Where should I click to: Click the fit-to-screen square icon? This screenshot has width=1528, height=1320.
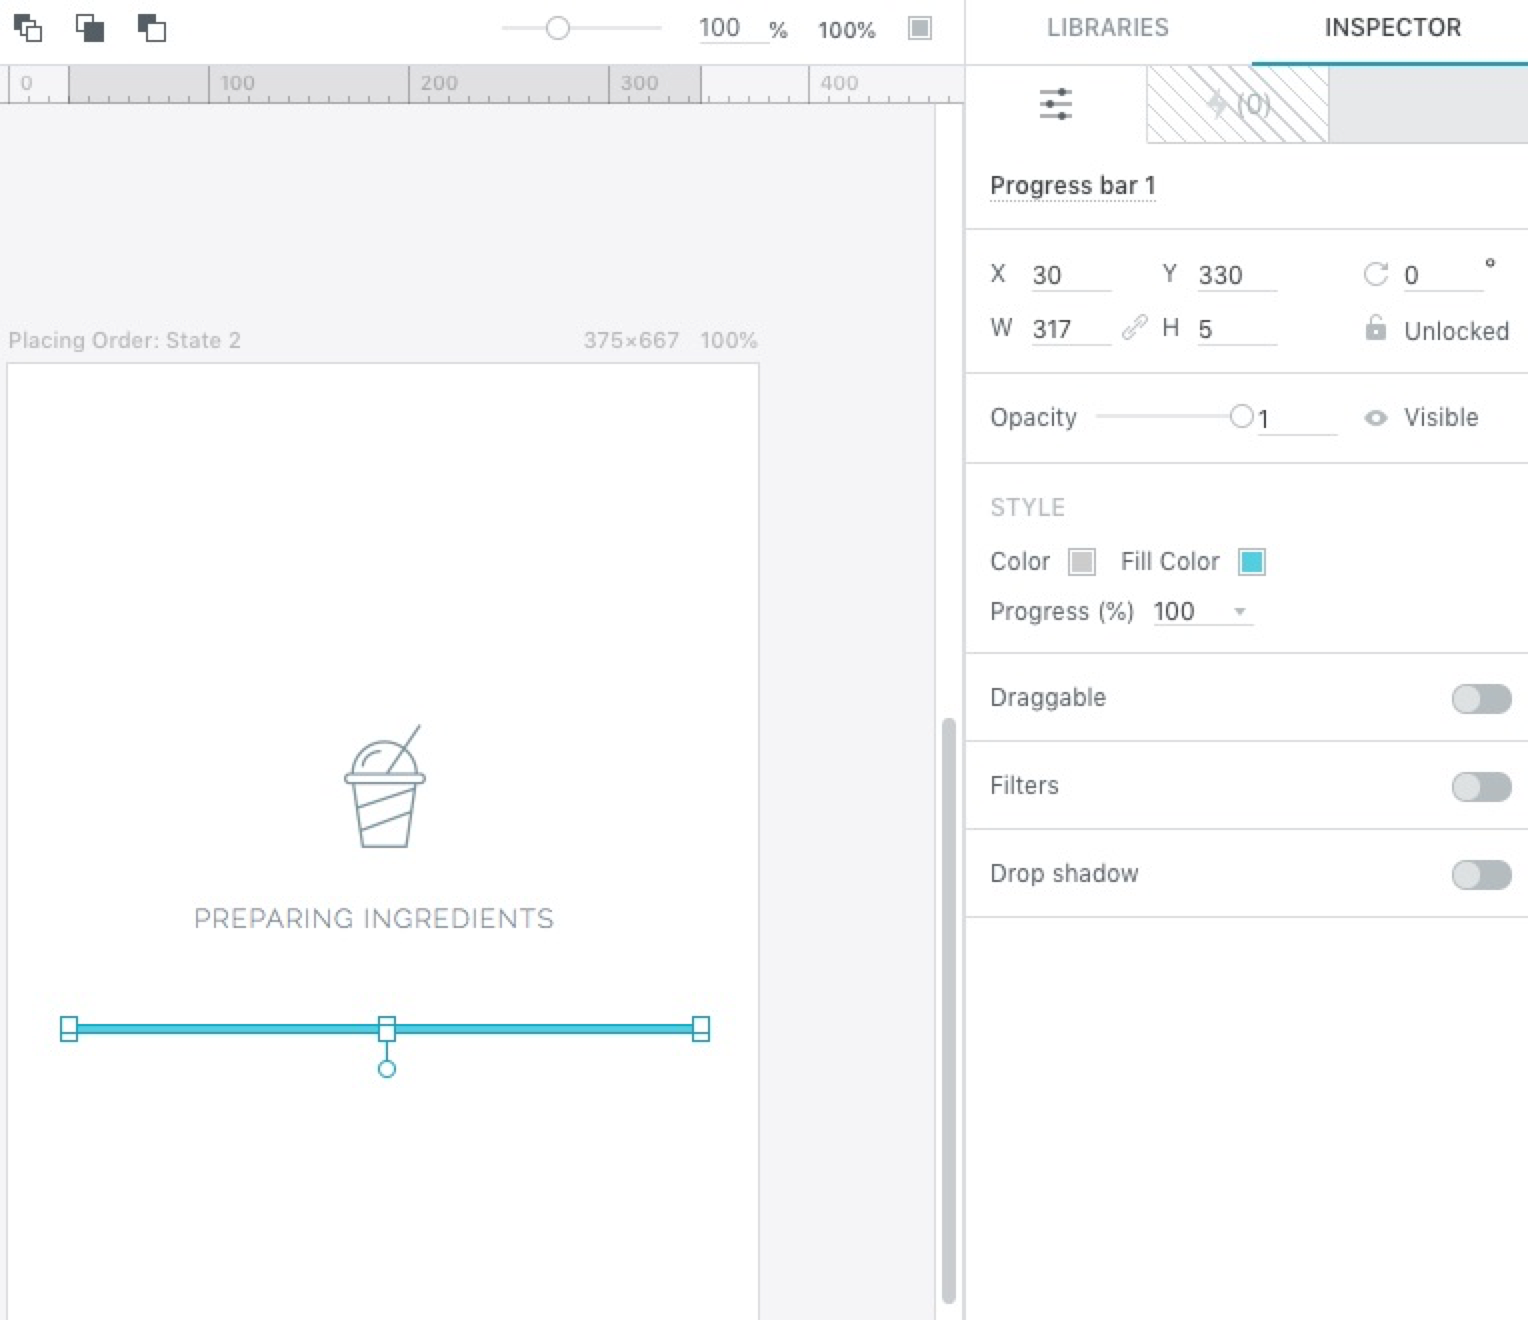pyautogui.click(x=920, y=28)
